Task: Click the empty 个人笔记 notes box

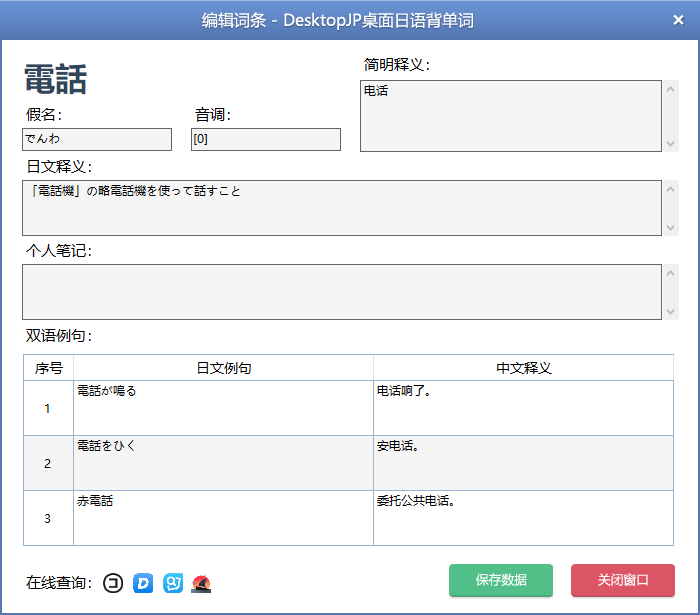Action: (340, 292)
